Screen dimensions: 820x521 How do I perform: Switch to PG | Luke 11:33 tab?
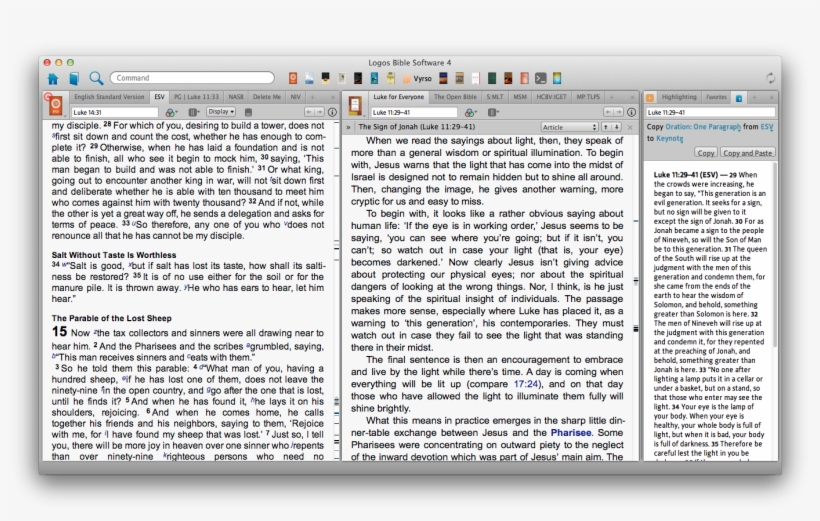click(196, 97)
